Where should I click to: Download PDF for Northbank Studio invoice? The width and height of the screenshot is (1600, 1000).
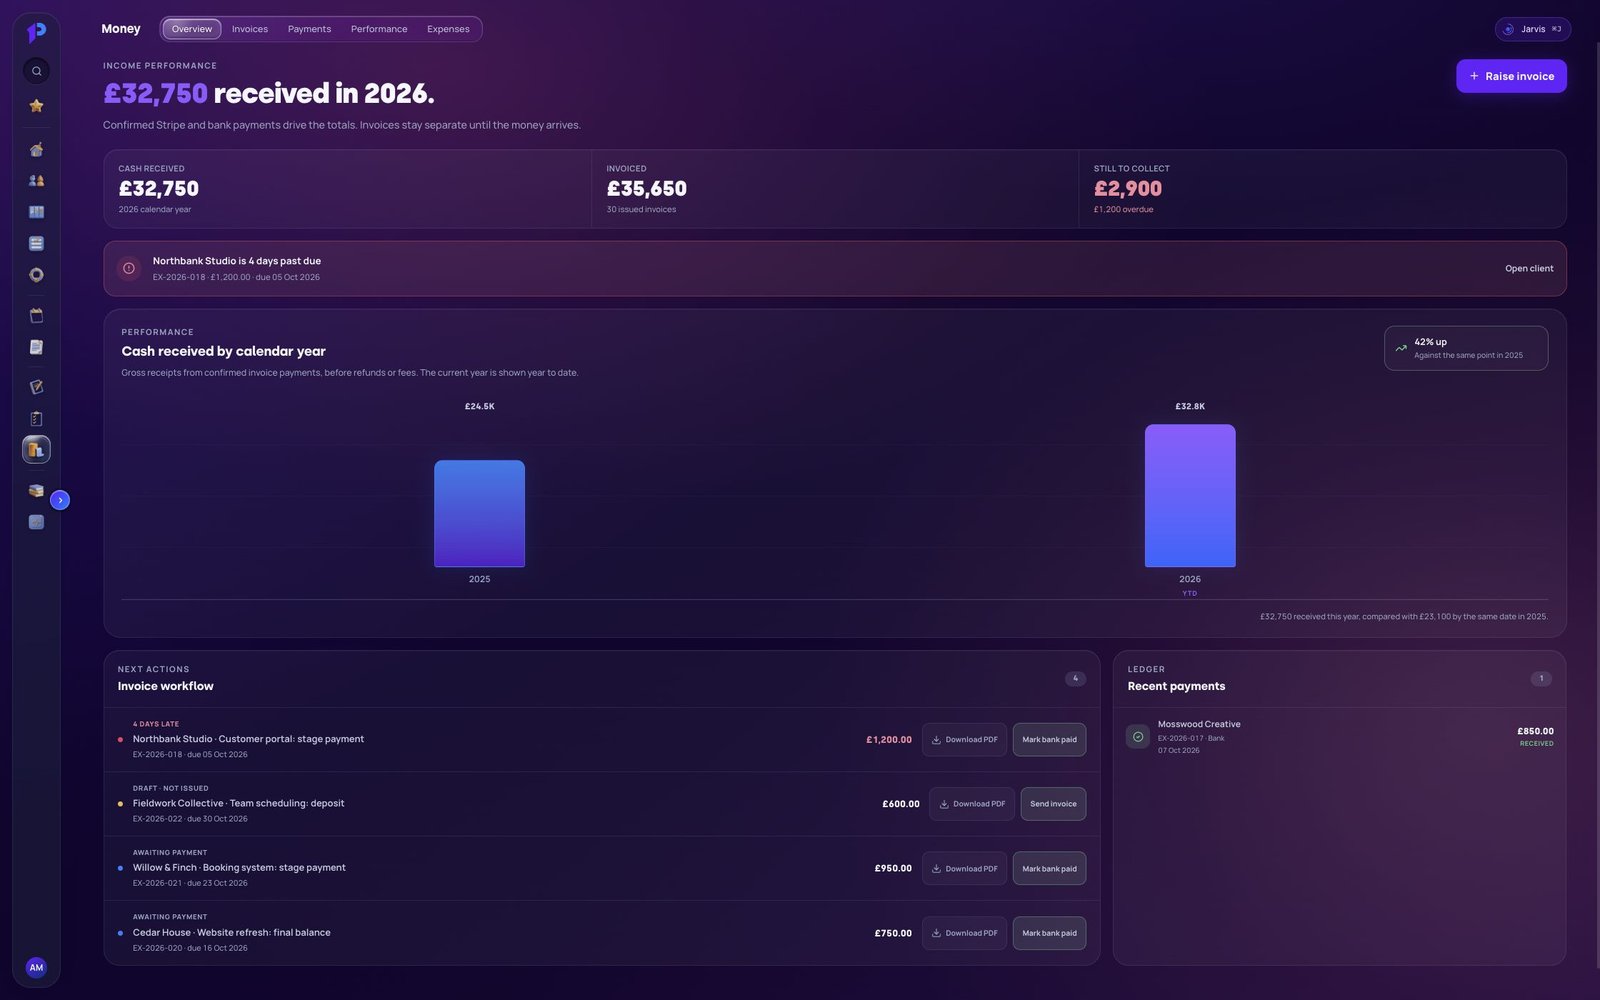[x=964, y=740]
